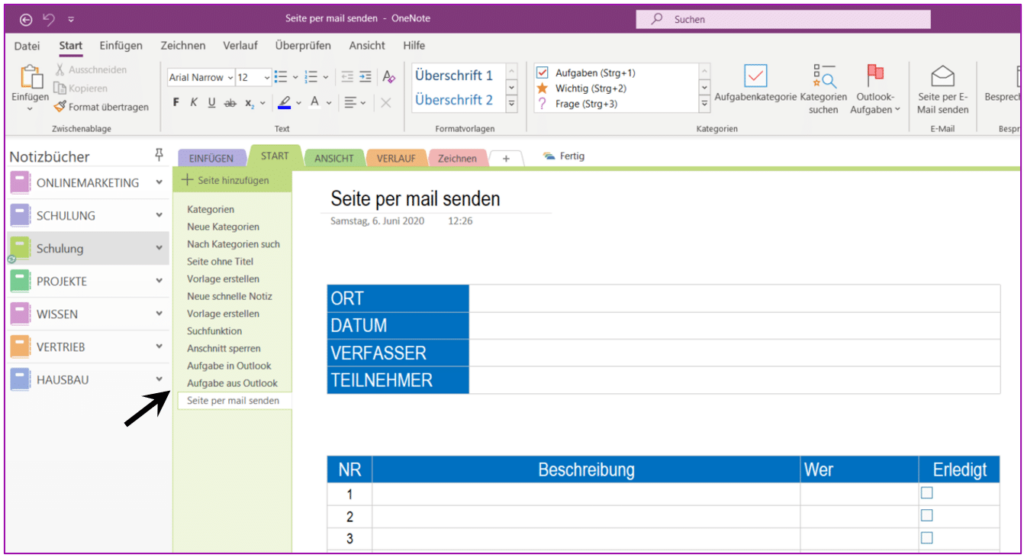This screenshot has height=558, width=1024.
Task: Toggle italic formatting K
Action: 193,103
